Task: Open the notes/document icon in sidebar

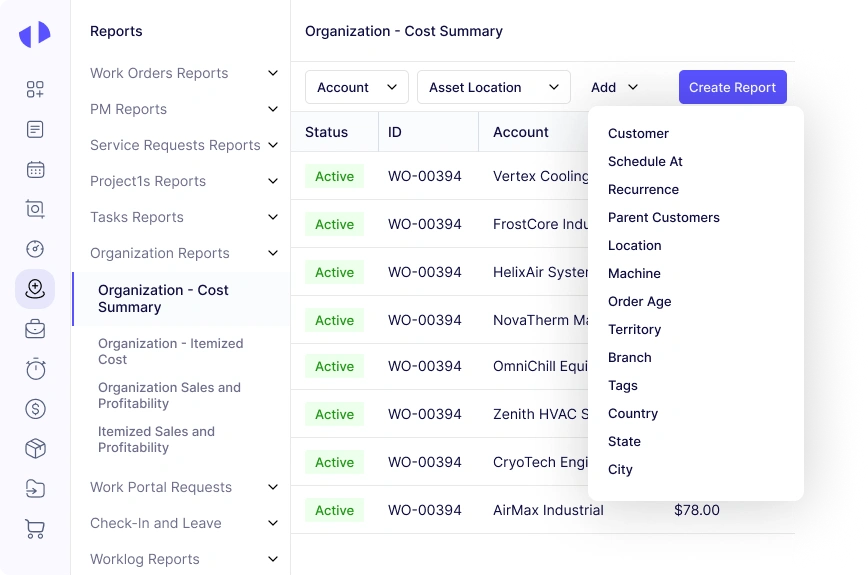Action: (x=35, y=128)
